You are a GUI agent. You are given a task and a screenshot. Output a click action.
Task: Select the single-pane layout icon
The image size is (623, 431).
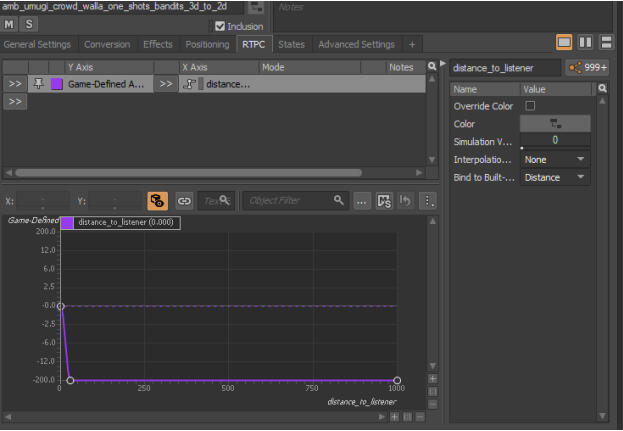tap(565, 43)
